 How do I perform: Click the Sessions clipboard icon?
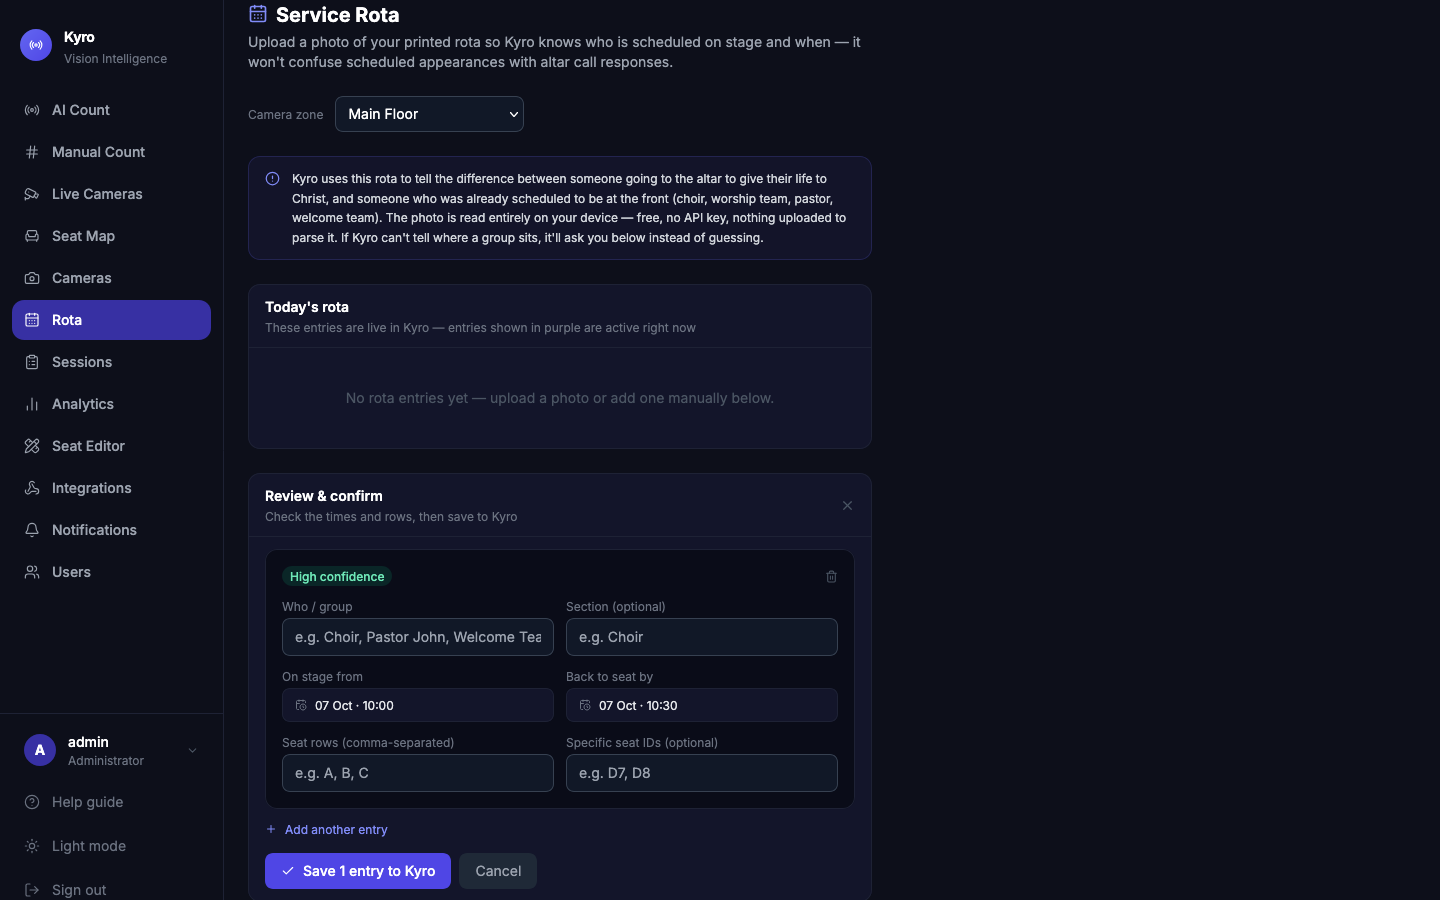coord(32,362)
